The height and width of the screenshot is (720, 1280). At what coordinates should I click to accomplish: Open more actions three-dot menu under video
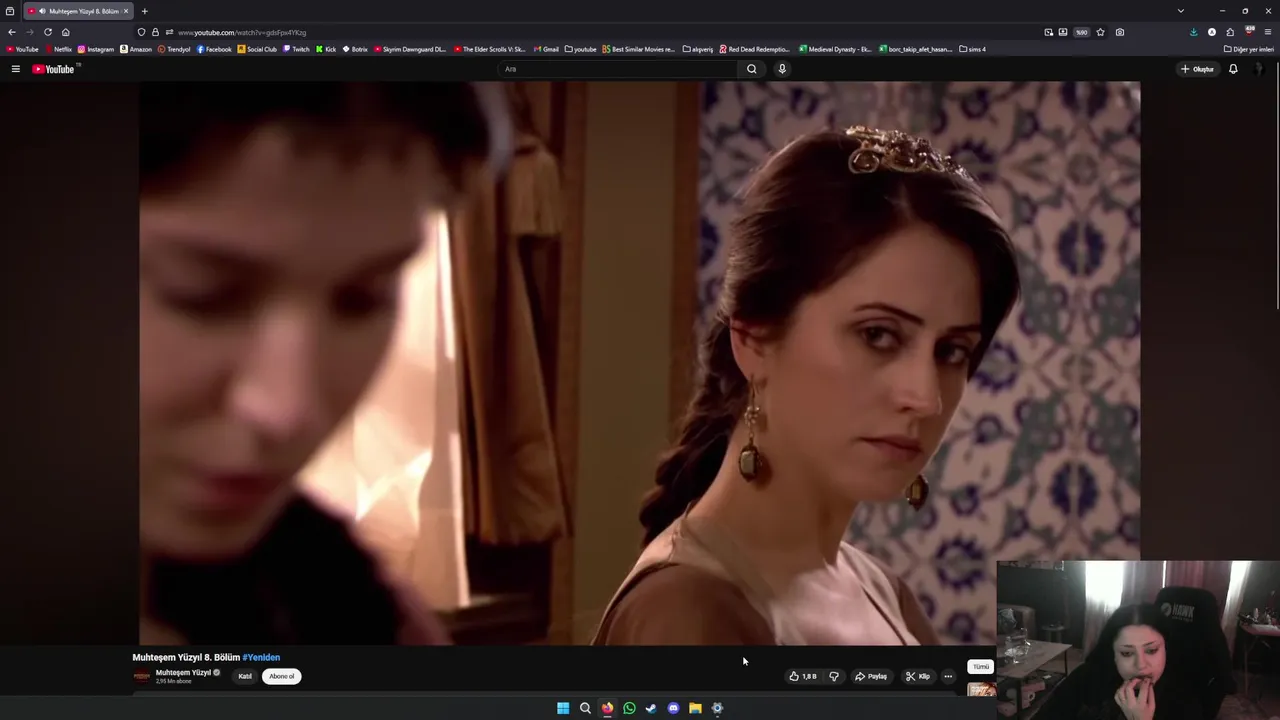coord(948,676)
